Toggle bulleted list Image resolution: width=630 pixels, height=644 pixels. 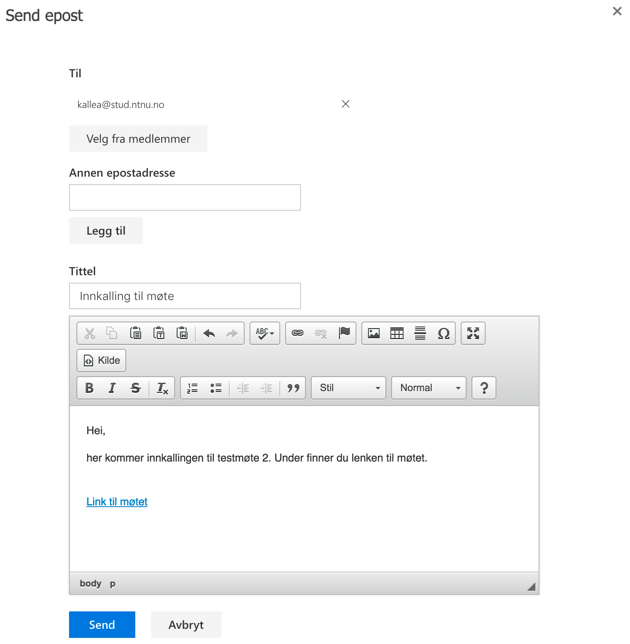click(216, 388)
